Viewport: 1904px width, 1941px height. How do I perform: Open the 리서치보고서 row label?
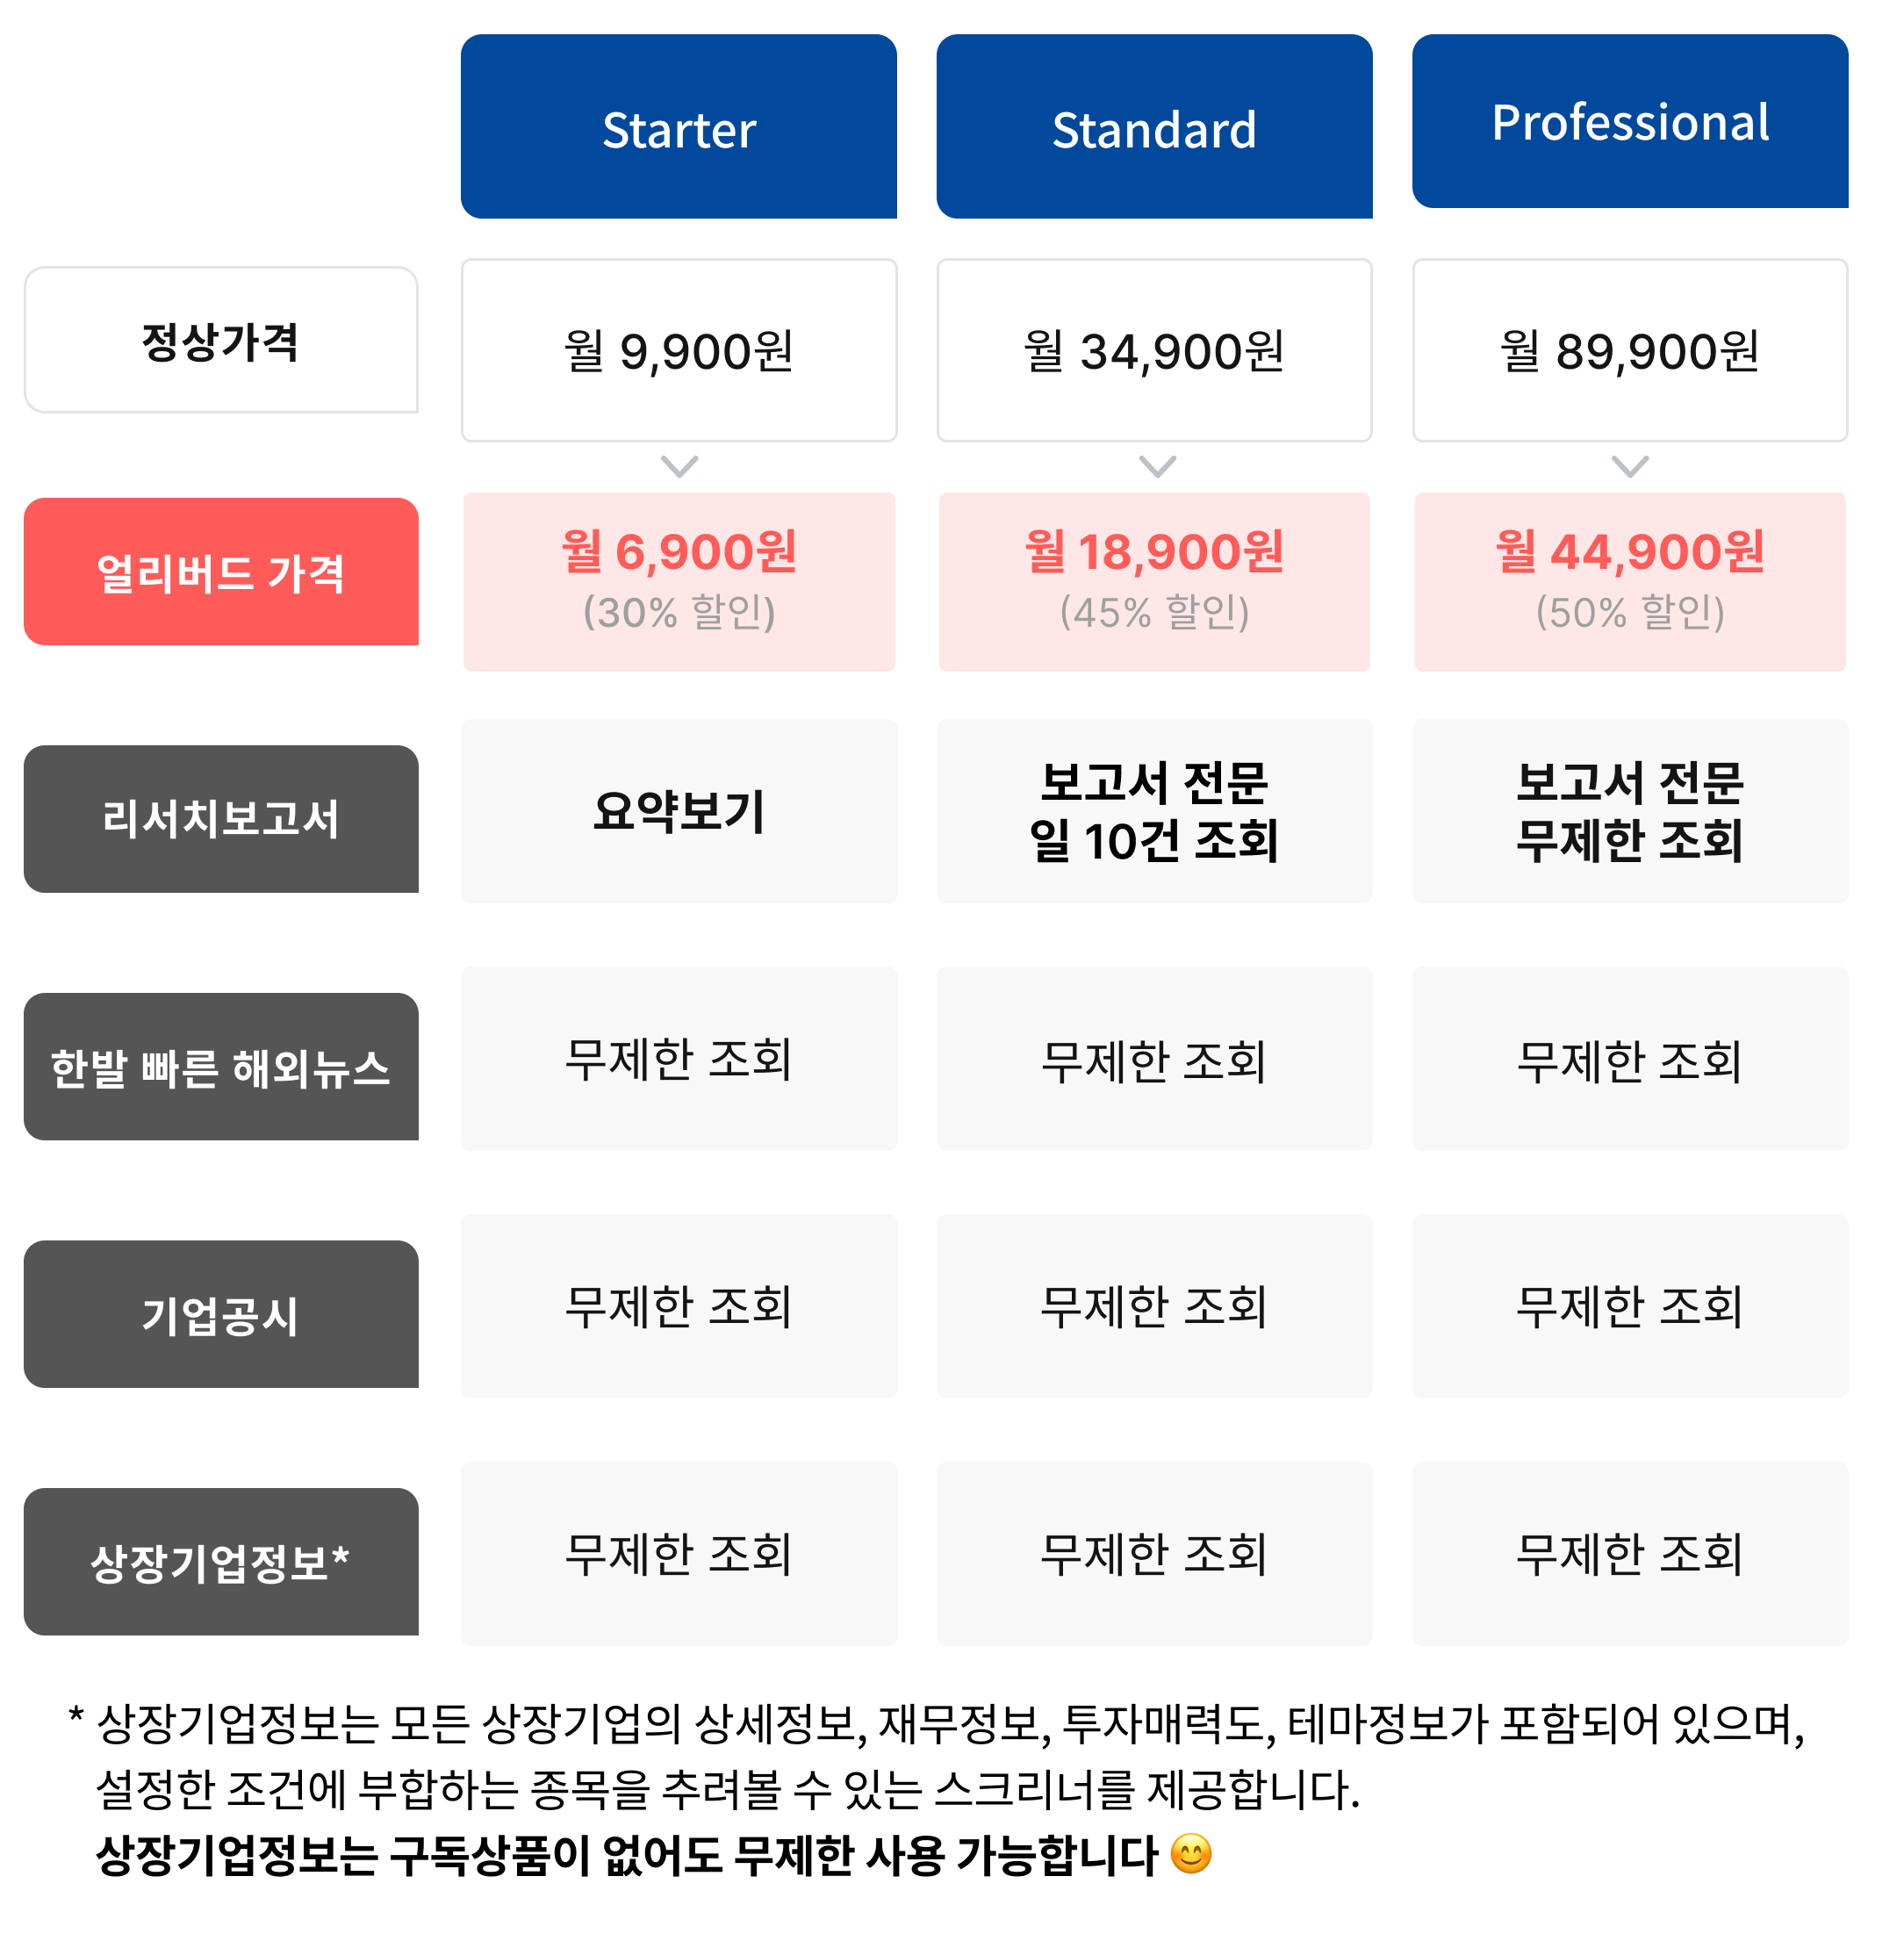point(221,819)
